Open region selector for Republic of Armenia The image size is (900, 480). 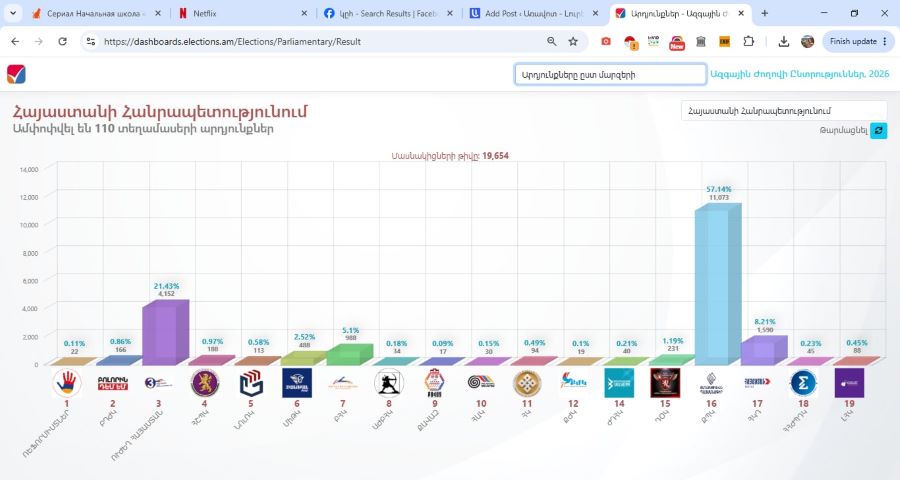point(784,111)
